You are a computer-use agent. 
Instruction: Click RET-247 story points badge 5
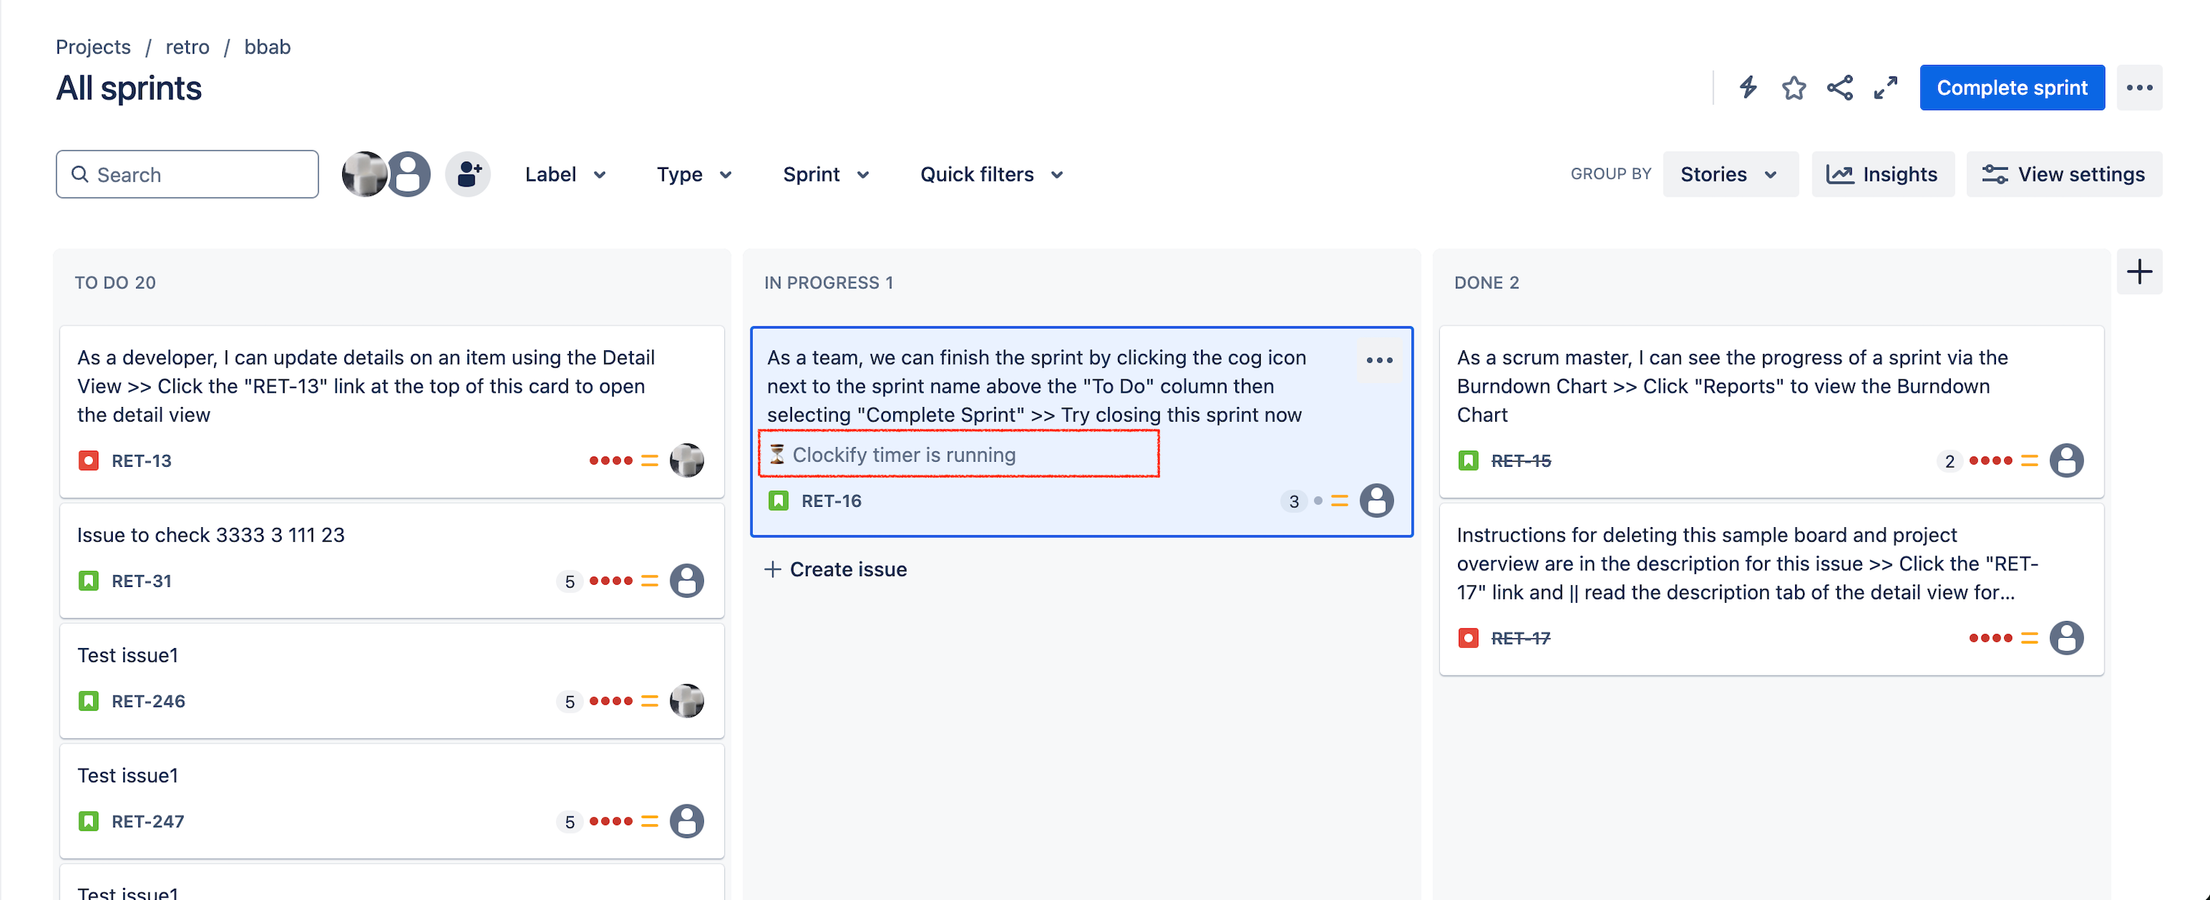[x=569, y=821]
